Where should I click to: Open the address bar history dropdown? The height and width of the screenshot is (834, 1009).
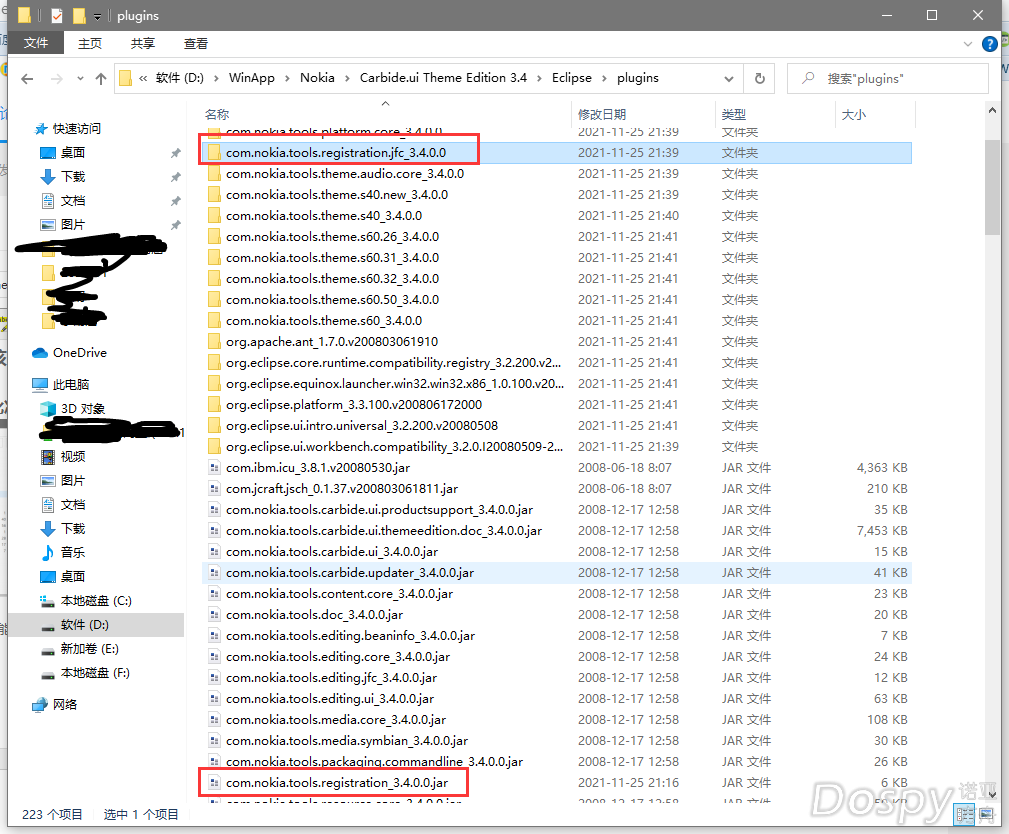(728, 79)
